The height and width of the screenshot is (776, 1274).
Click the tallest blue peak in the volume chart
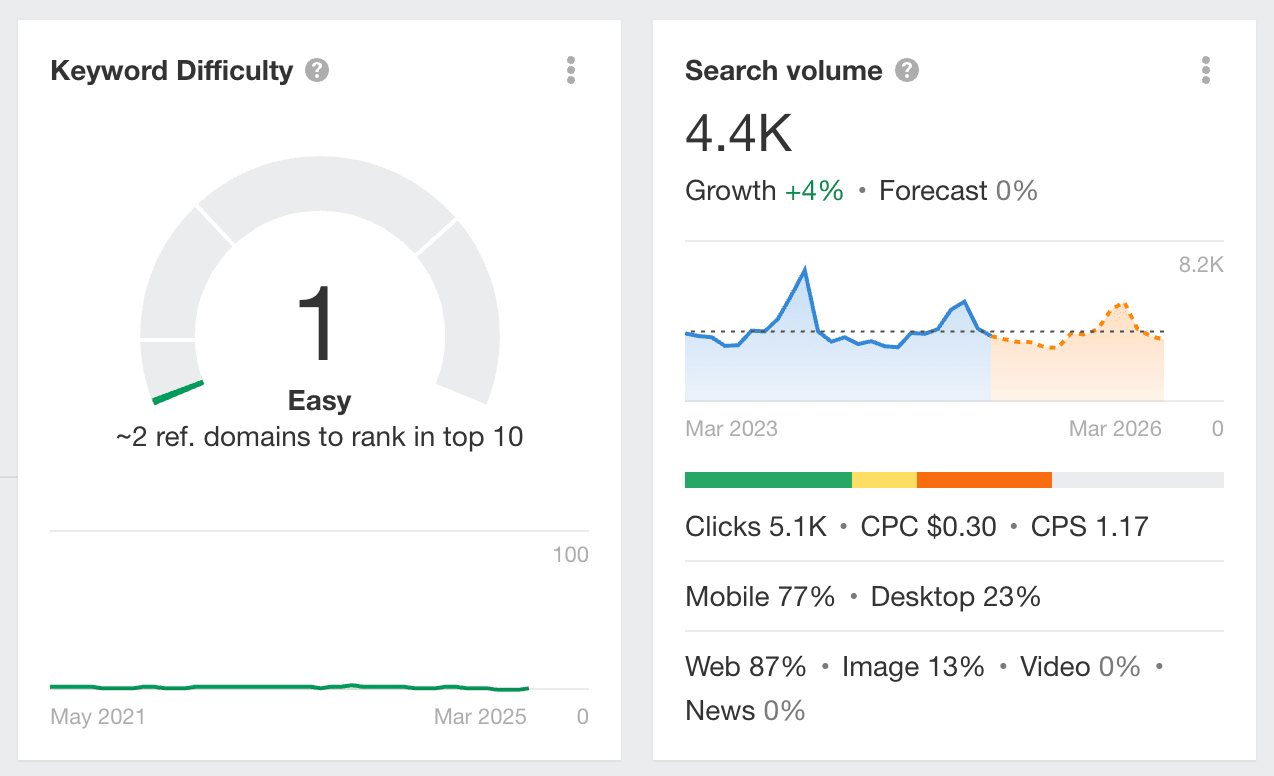click(x=804, y=270)
